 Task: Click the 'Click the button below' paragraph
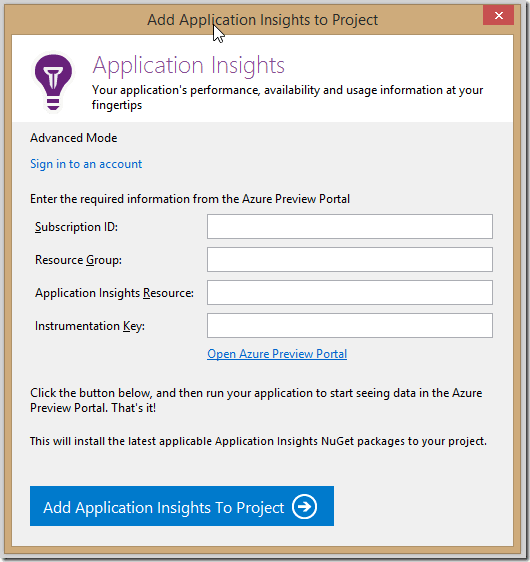256,400
